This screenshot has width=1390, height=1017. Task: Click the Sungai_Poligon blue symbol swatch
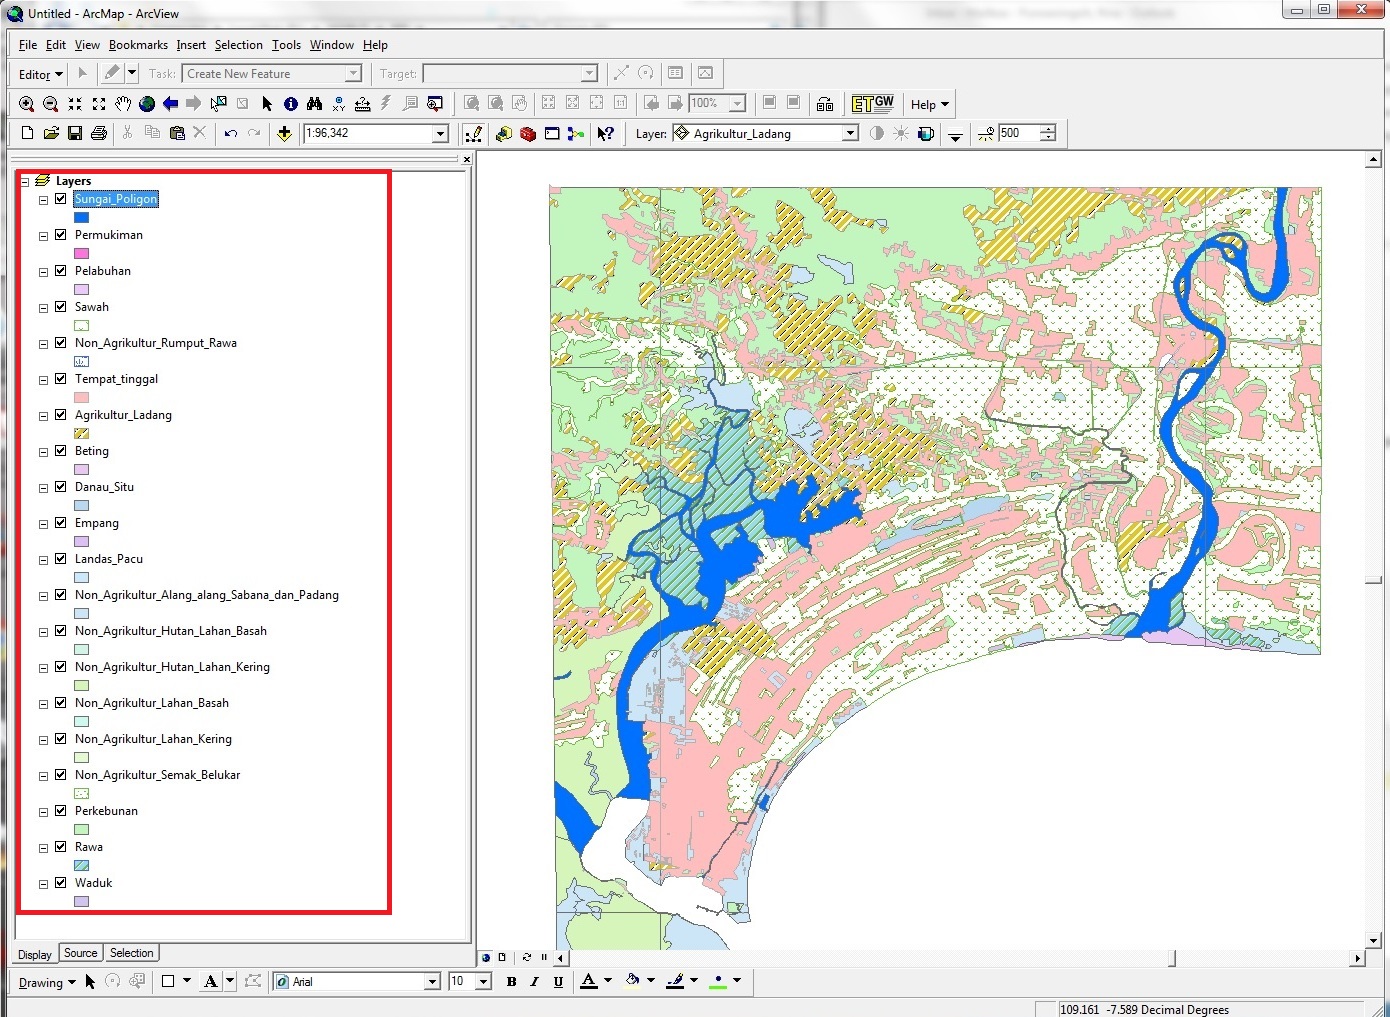pos(82,217)
